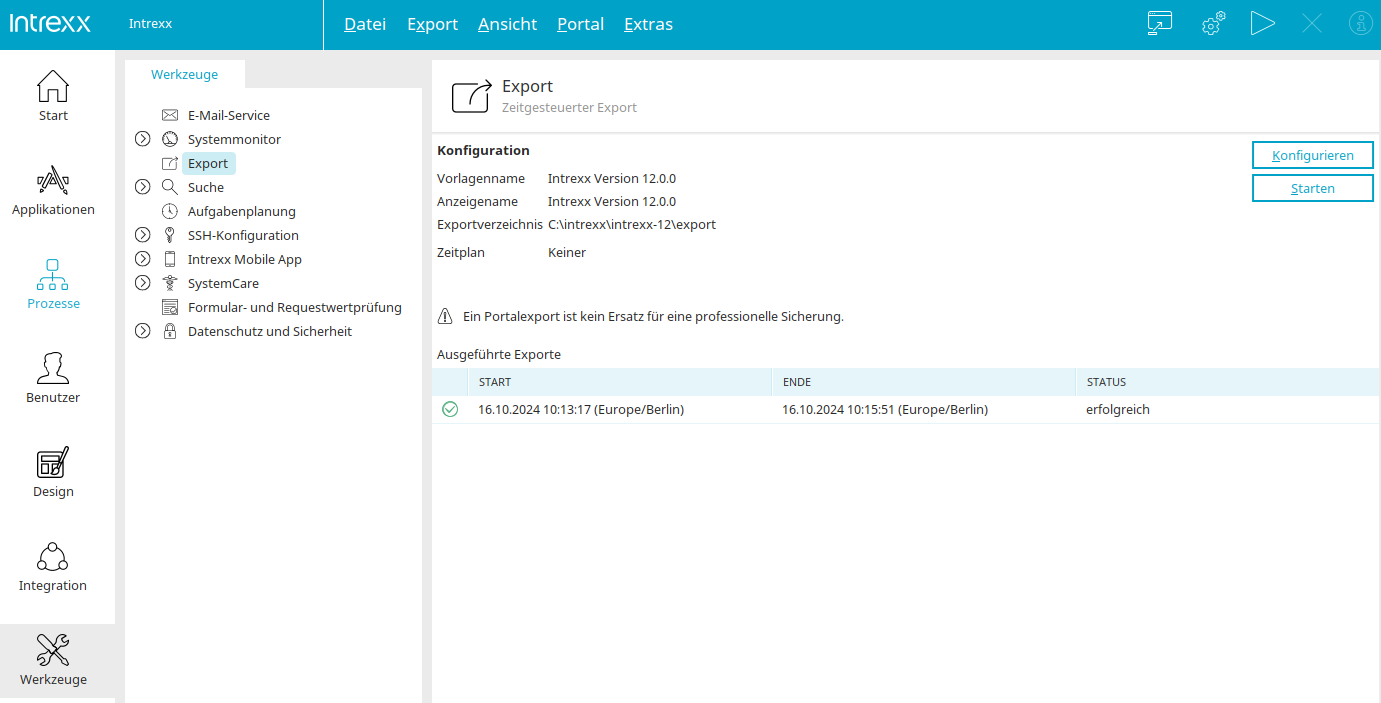Screen dimensions: 1381x703
Task: Expand the Suche tree node
Action: 143,187
